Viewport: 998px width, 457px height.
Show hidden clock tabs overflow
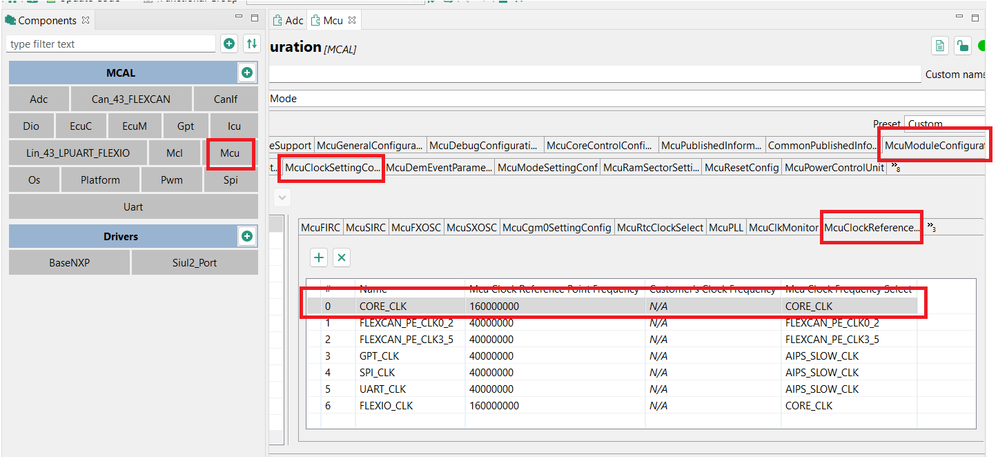[931, 227]
